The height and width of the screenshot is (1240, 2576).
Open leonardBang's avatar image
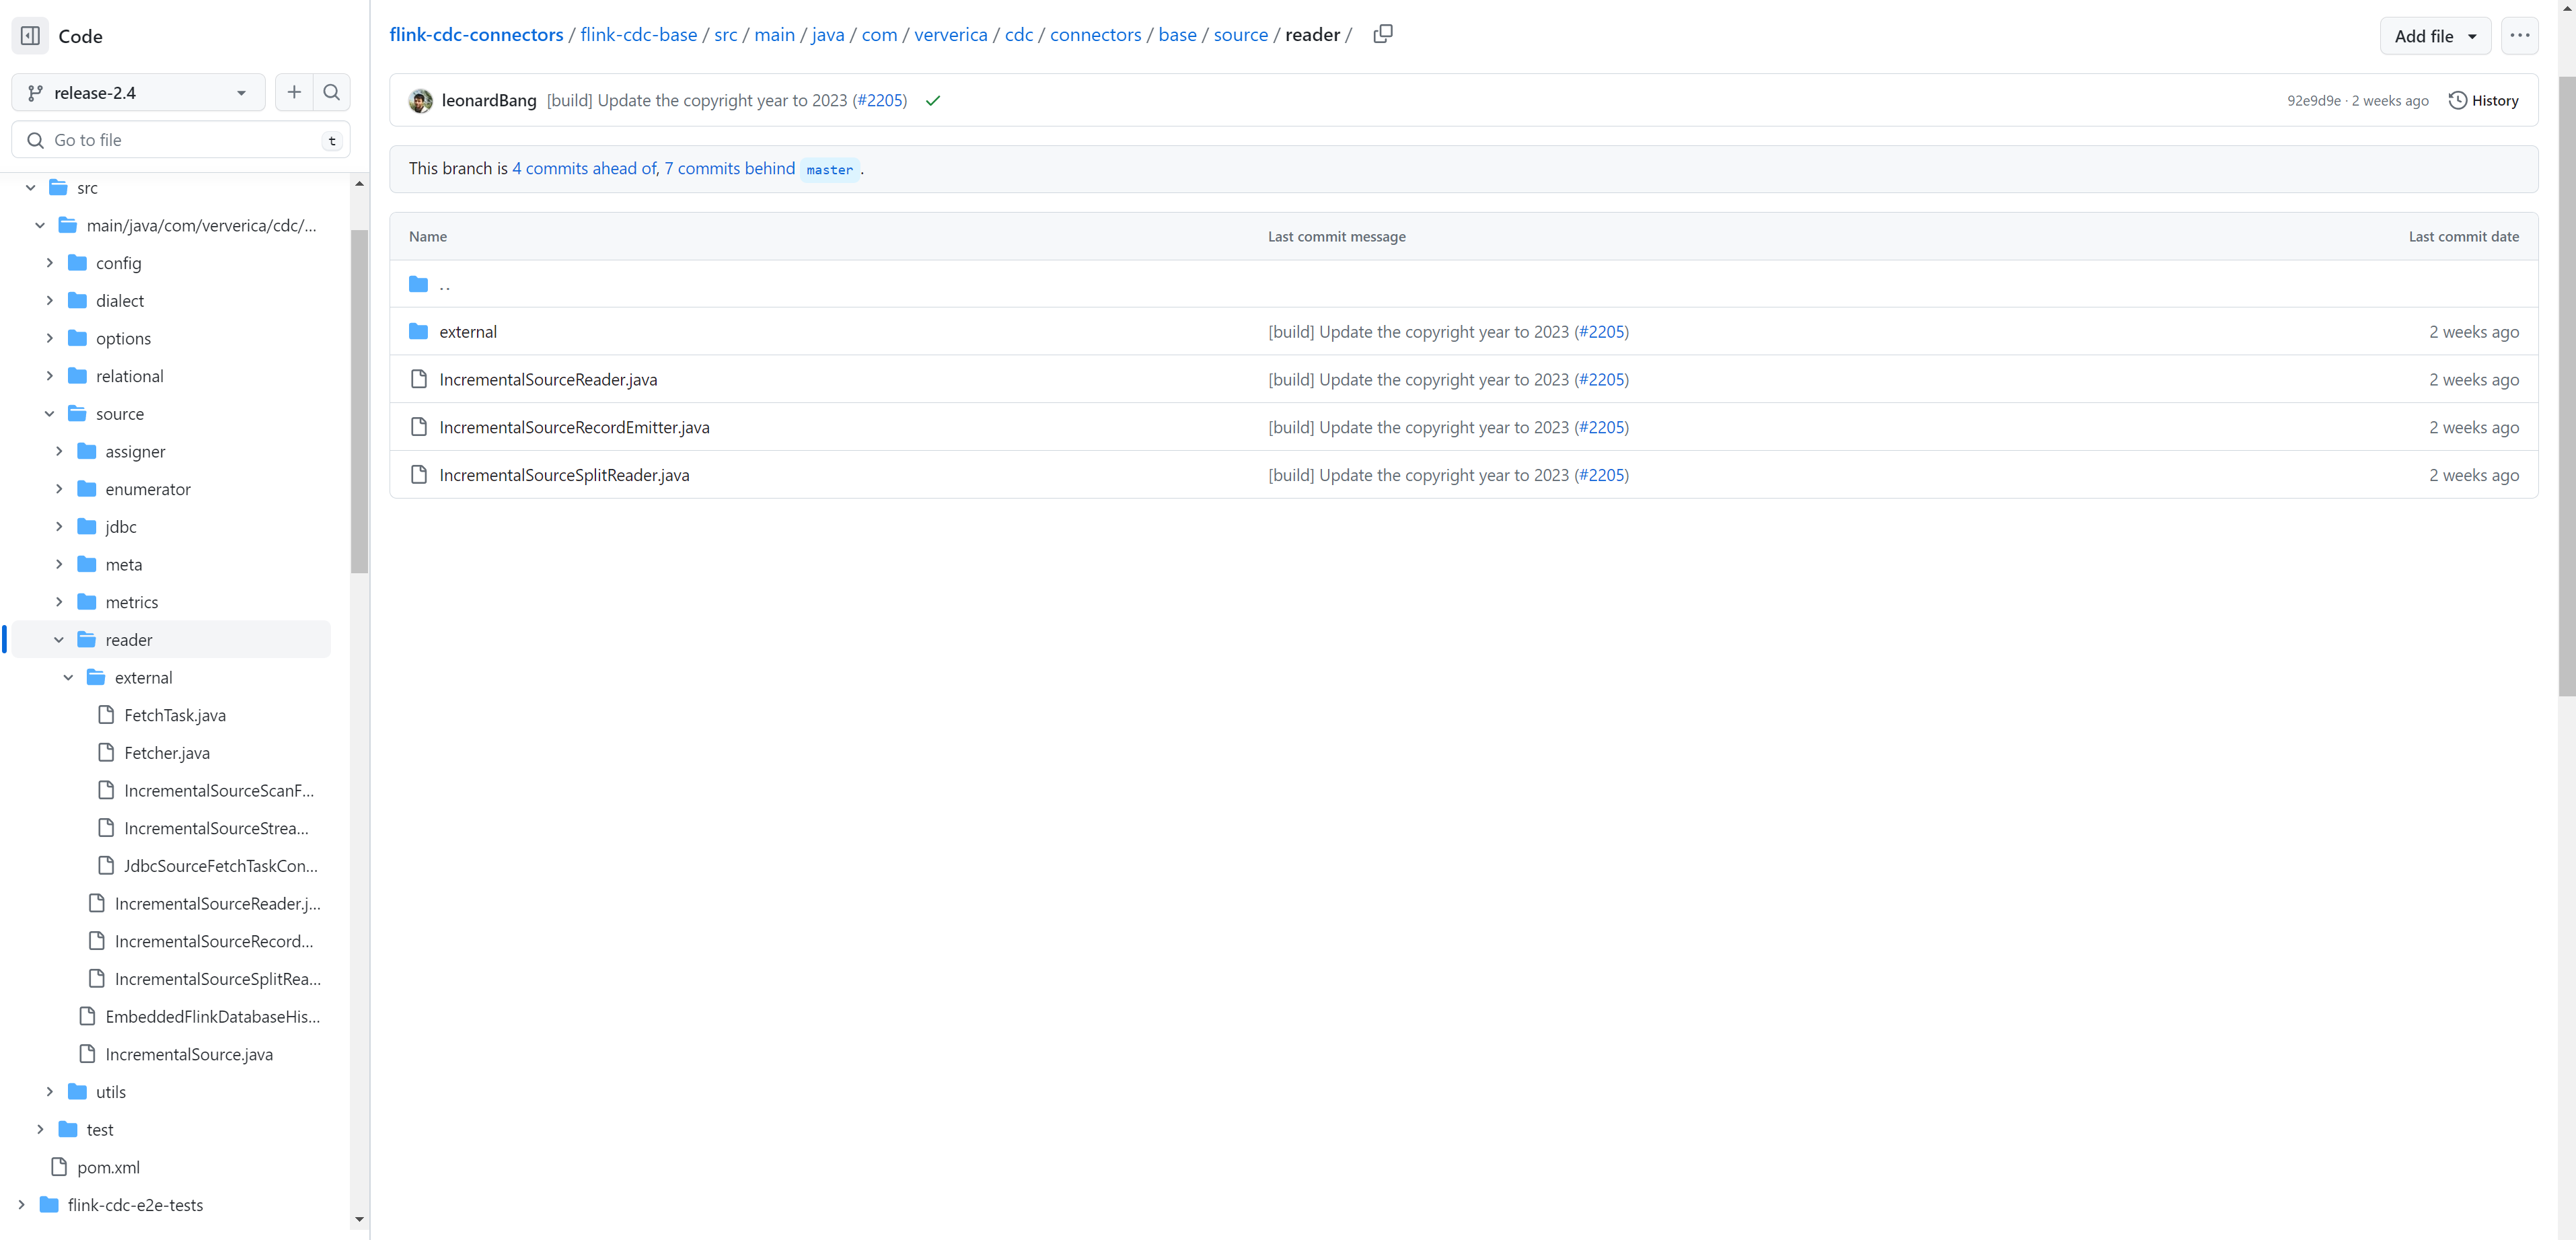pos(421,101)
